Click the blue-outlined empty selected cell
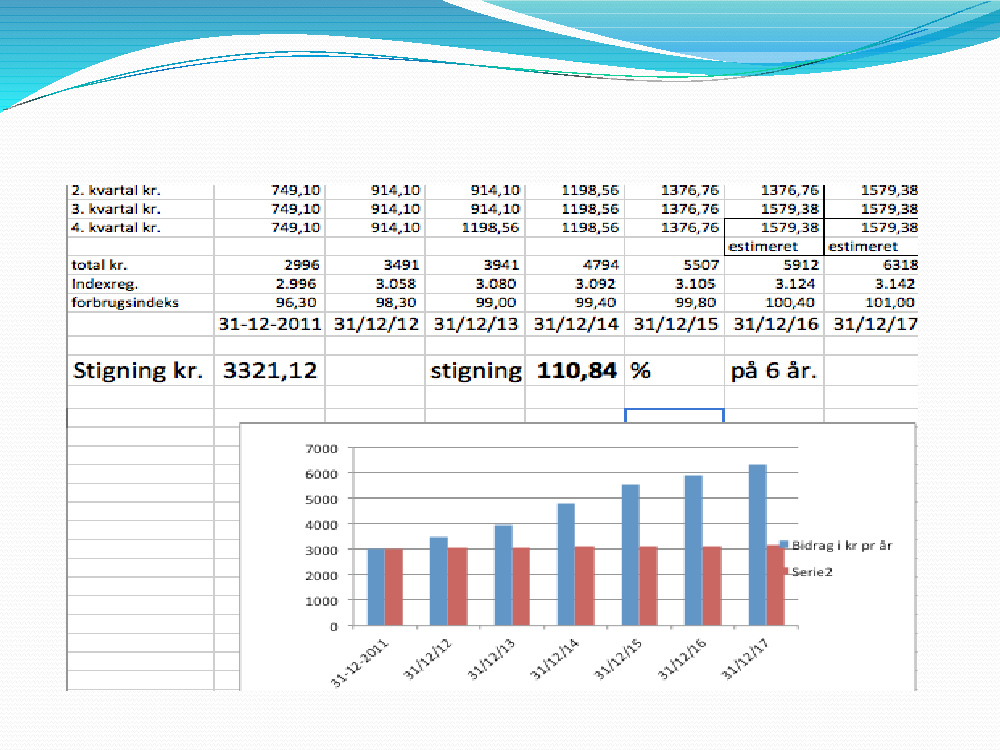The height and width of the screenshot is (750, 1000). point(674,417)
